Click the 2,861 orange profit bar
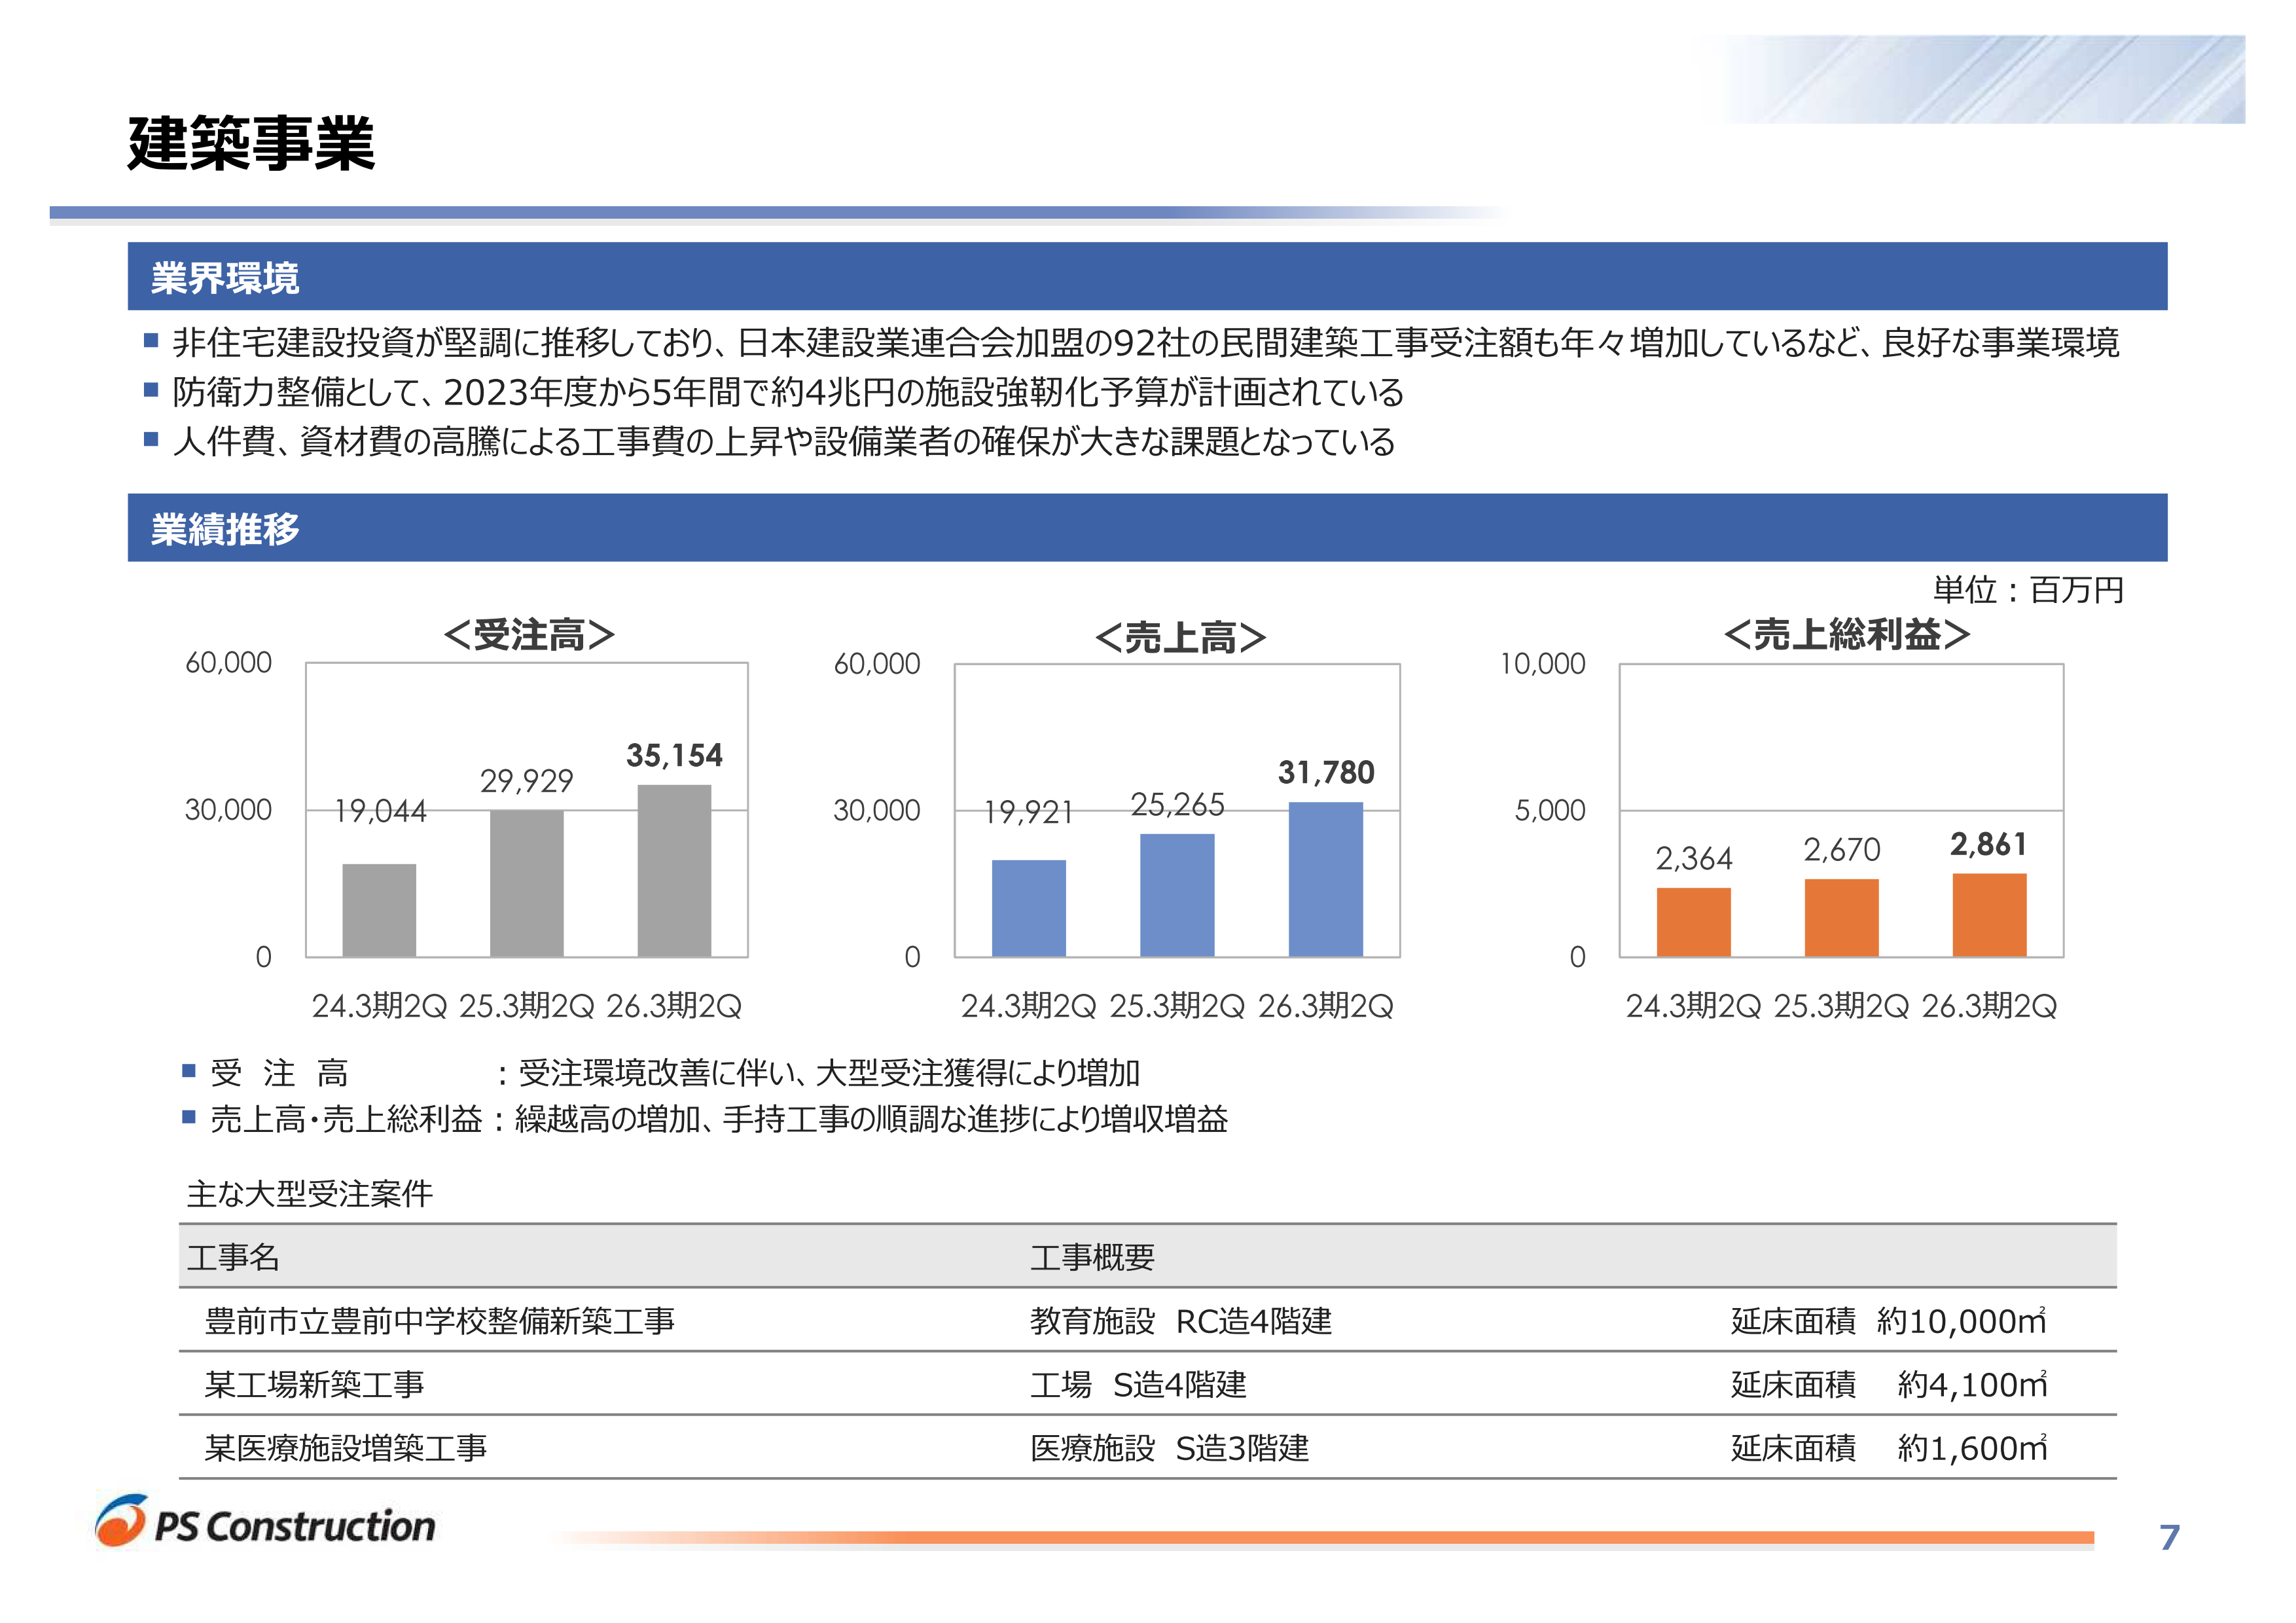The image size is (2296, 1623). point(1989,915)
